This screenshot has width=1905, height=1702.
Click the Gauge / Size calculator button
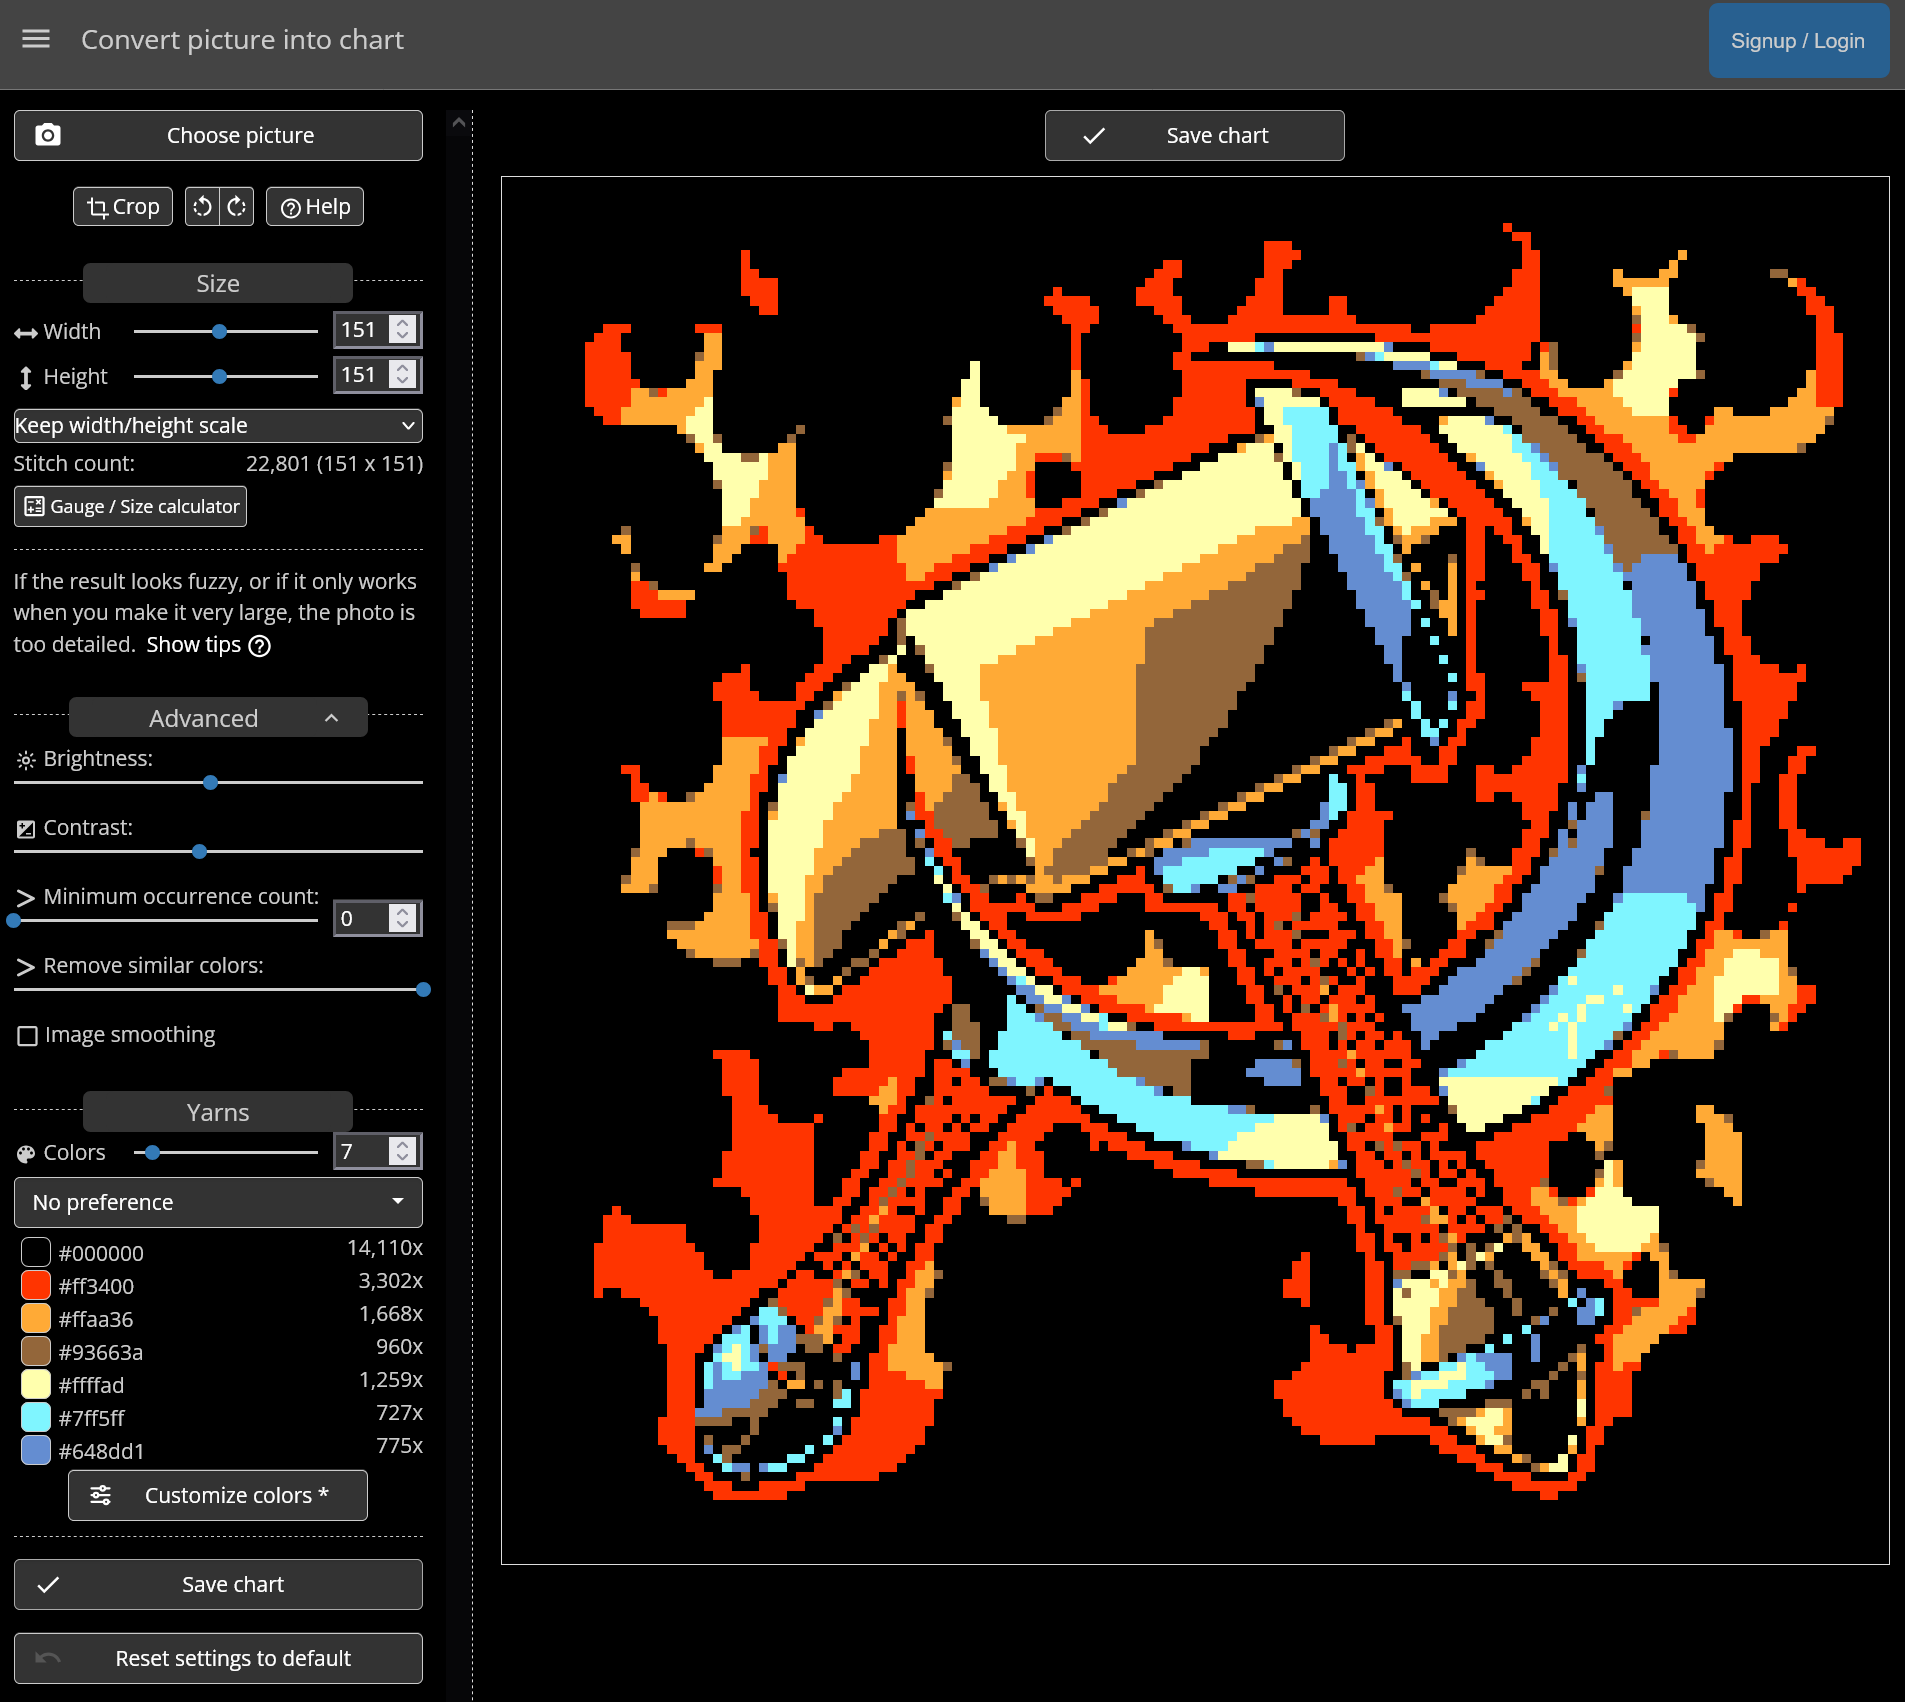130,506
